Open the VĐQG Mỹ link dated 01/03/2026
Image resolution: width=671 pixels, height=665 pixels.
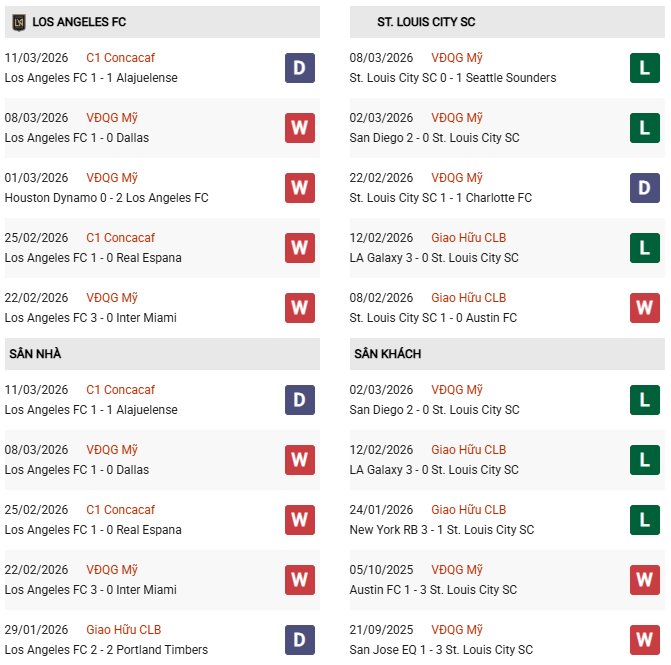[112, 178]
